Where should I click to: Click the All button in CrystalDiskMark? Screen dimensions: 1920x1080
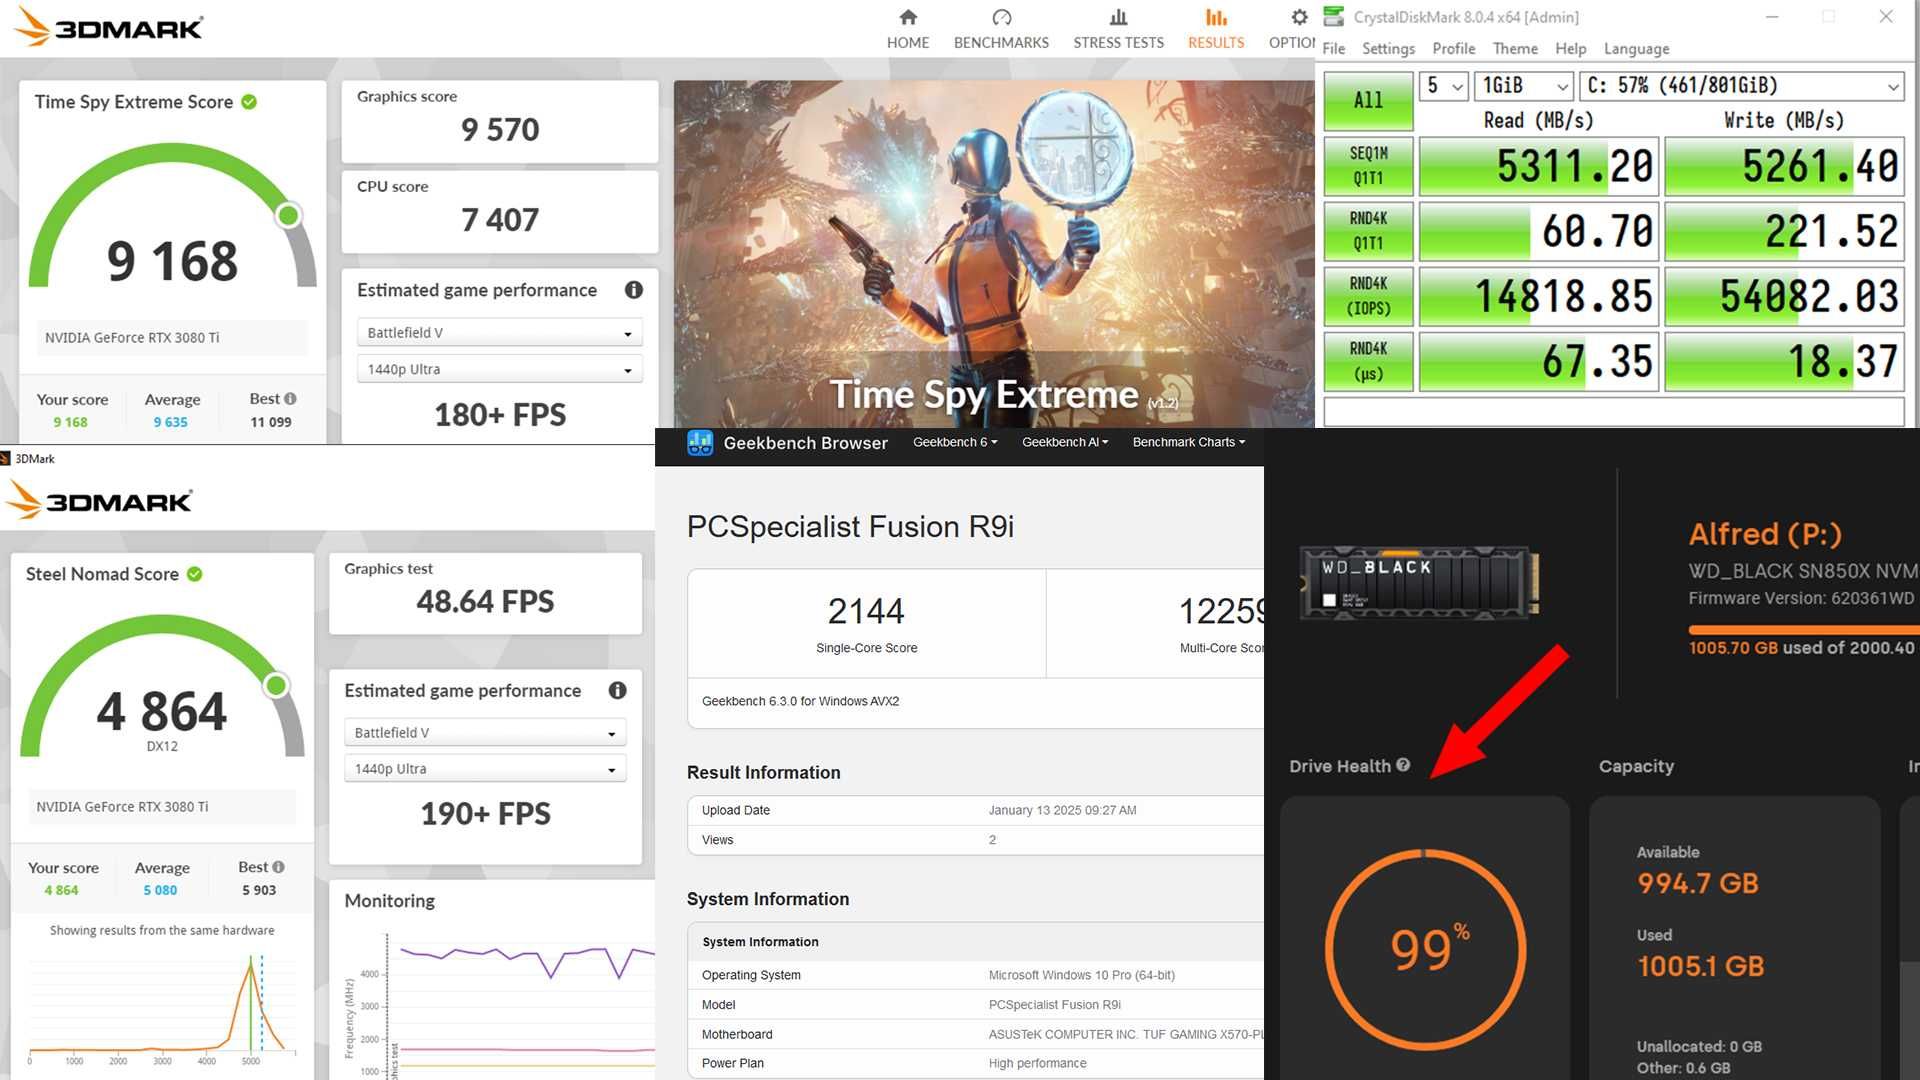(1368, 100)
